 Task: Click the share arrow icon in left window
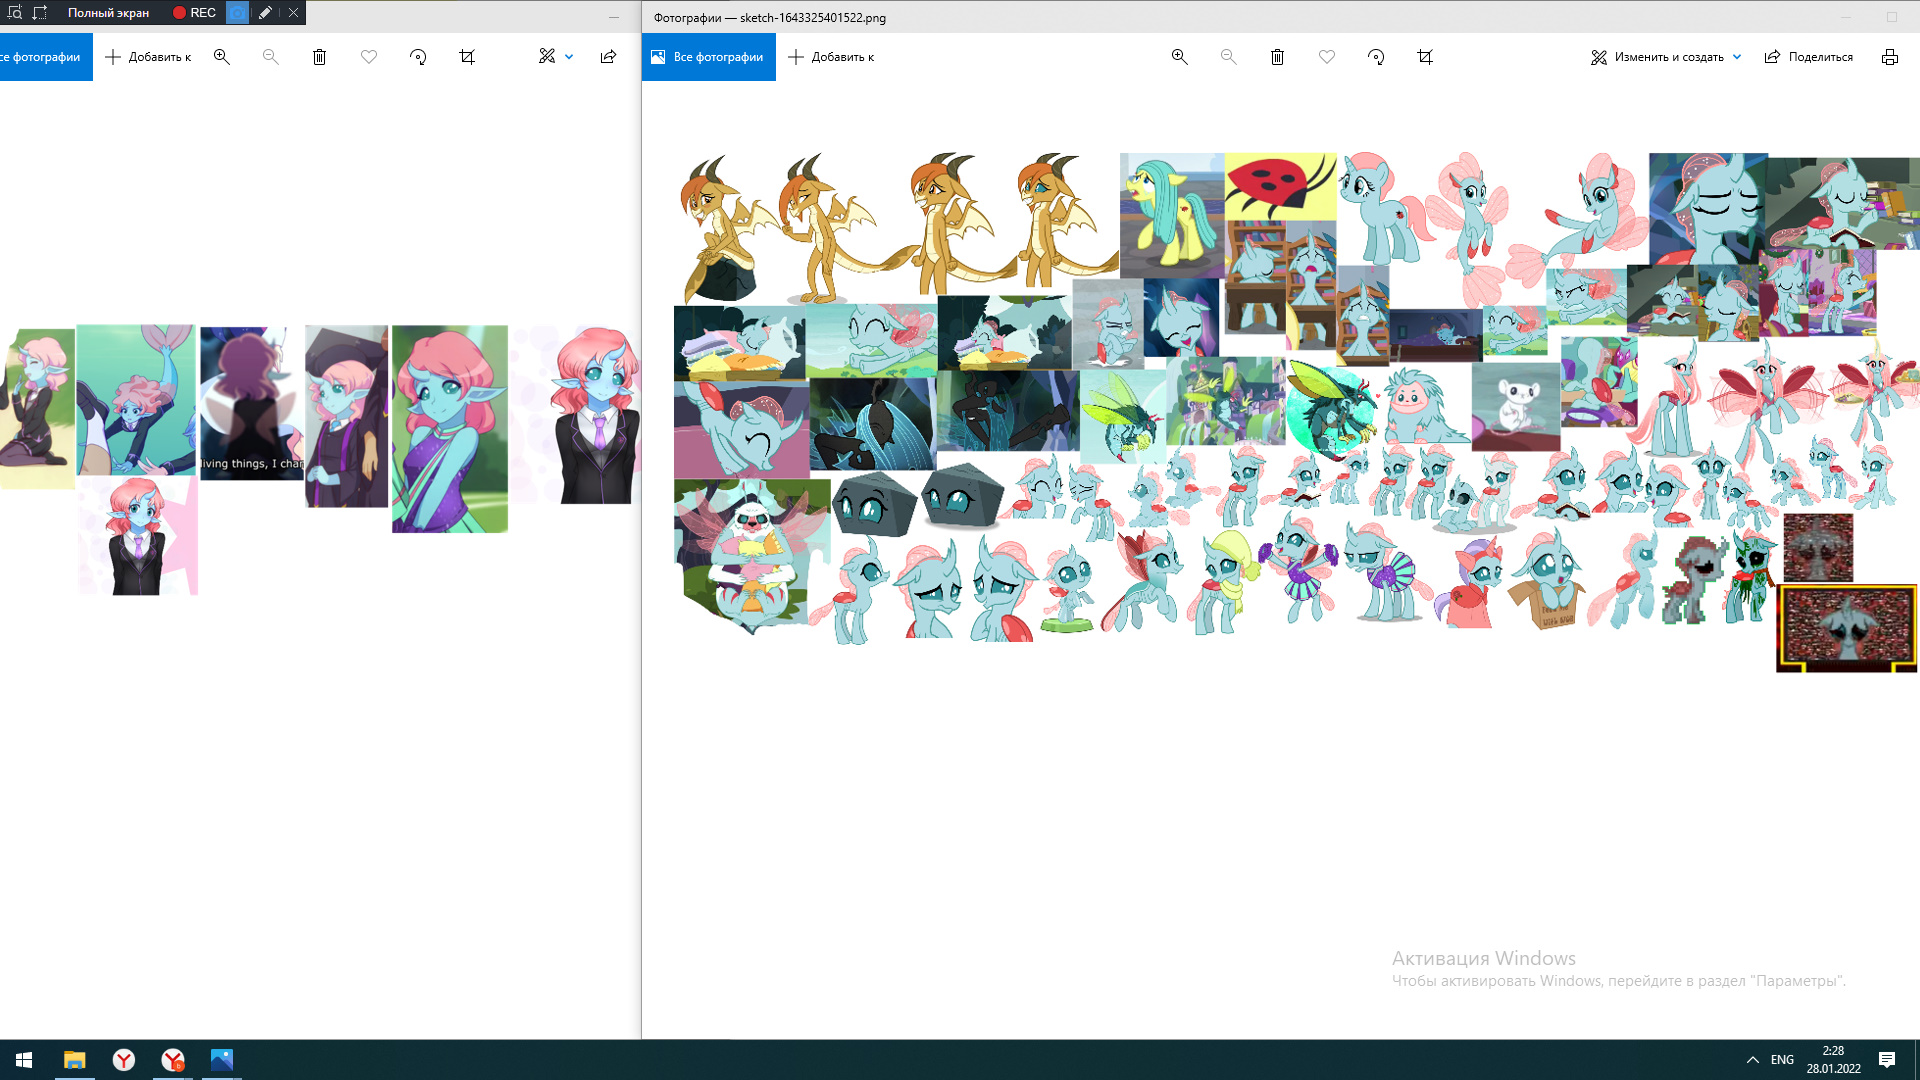(608, 57)
